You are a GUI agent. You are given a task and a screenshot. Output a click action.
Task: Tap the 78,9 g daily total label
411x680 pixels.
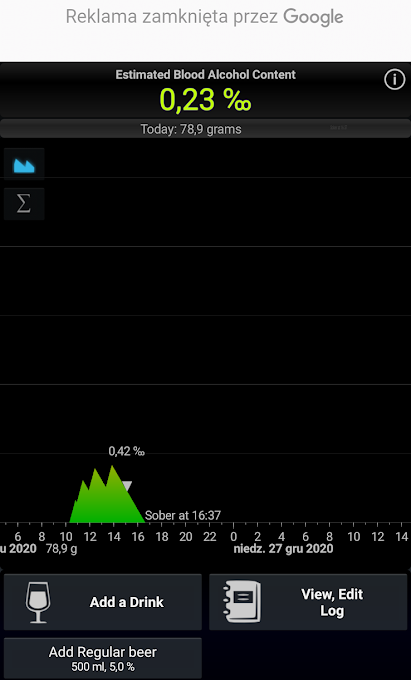61,549
